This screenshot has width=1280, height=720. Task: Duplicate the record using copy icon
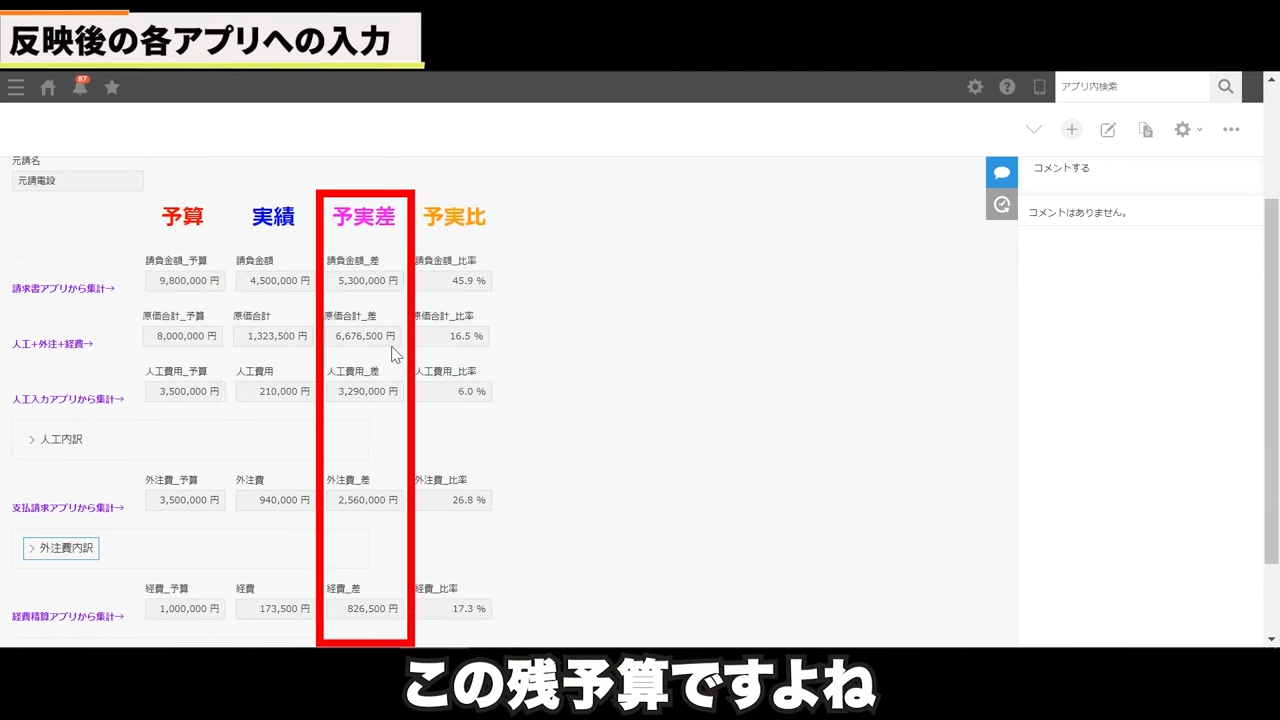pos(1146,130)
